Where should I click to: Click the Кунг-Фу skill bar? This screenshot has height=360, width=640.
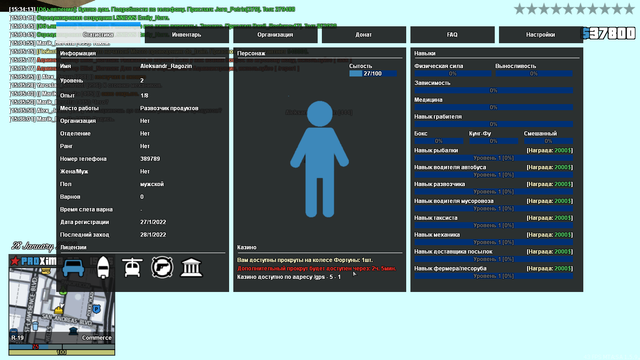coord(493,141)
